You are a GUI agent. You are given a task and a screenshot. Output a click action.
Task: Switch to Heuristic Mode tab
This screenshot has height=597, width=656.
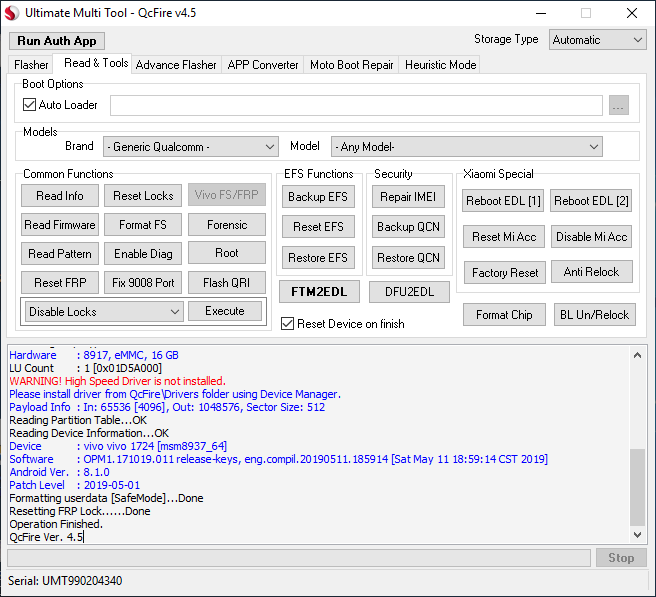(x=440, y=65)
